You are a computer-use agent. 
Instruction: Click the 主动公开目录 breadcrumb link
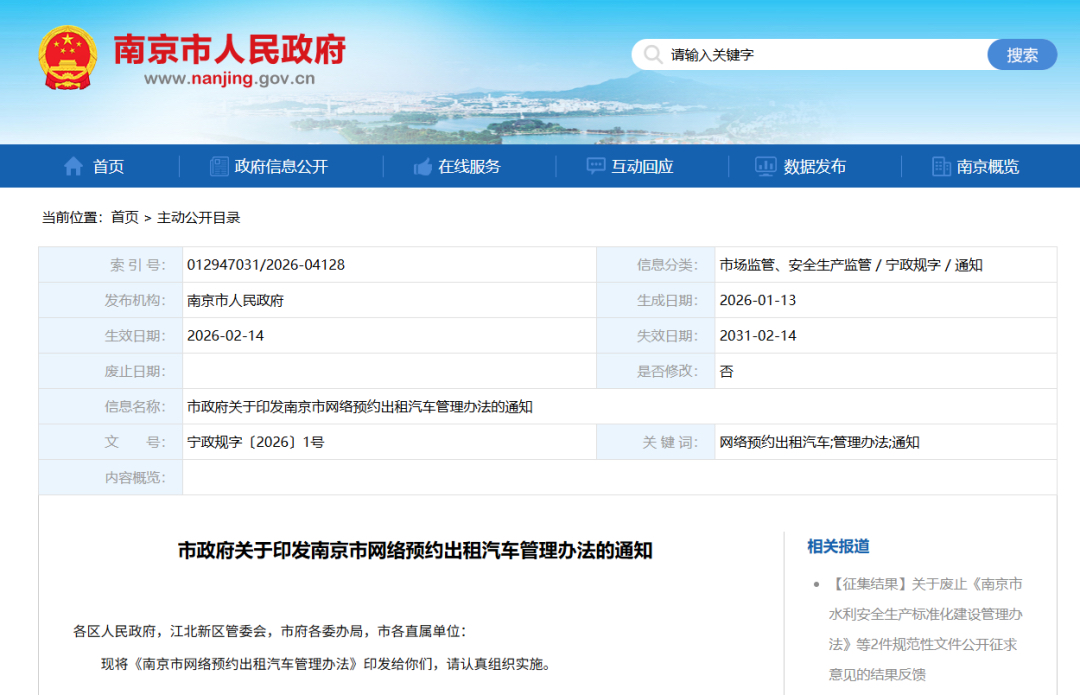tap(198, 217)
